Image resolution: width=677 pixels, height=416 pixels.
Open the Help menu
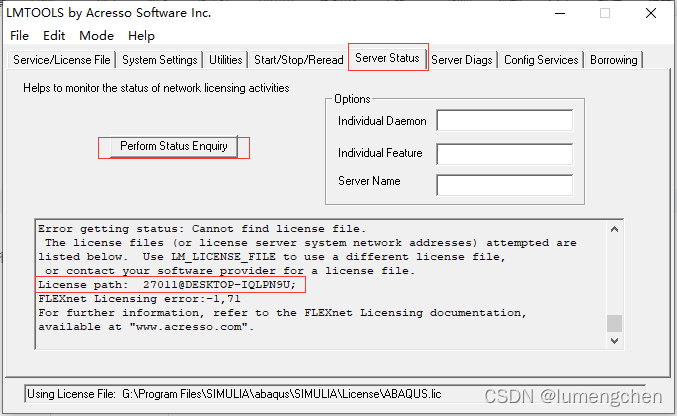click(141, 35)
